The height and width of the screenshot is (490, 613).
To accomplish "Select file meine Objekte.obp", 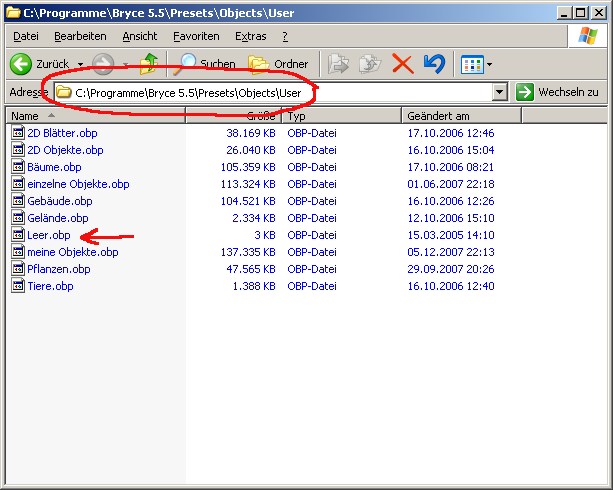I will tap(73, 252).
